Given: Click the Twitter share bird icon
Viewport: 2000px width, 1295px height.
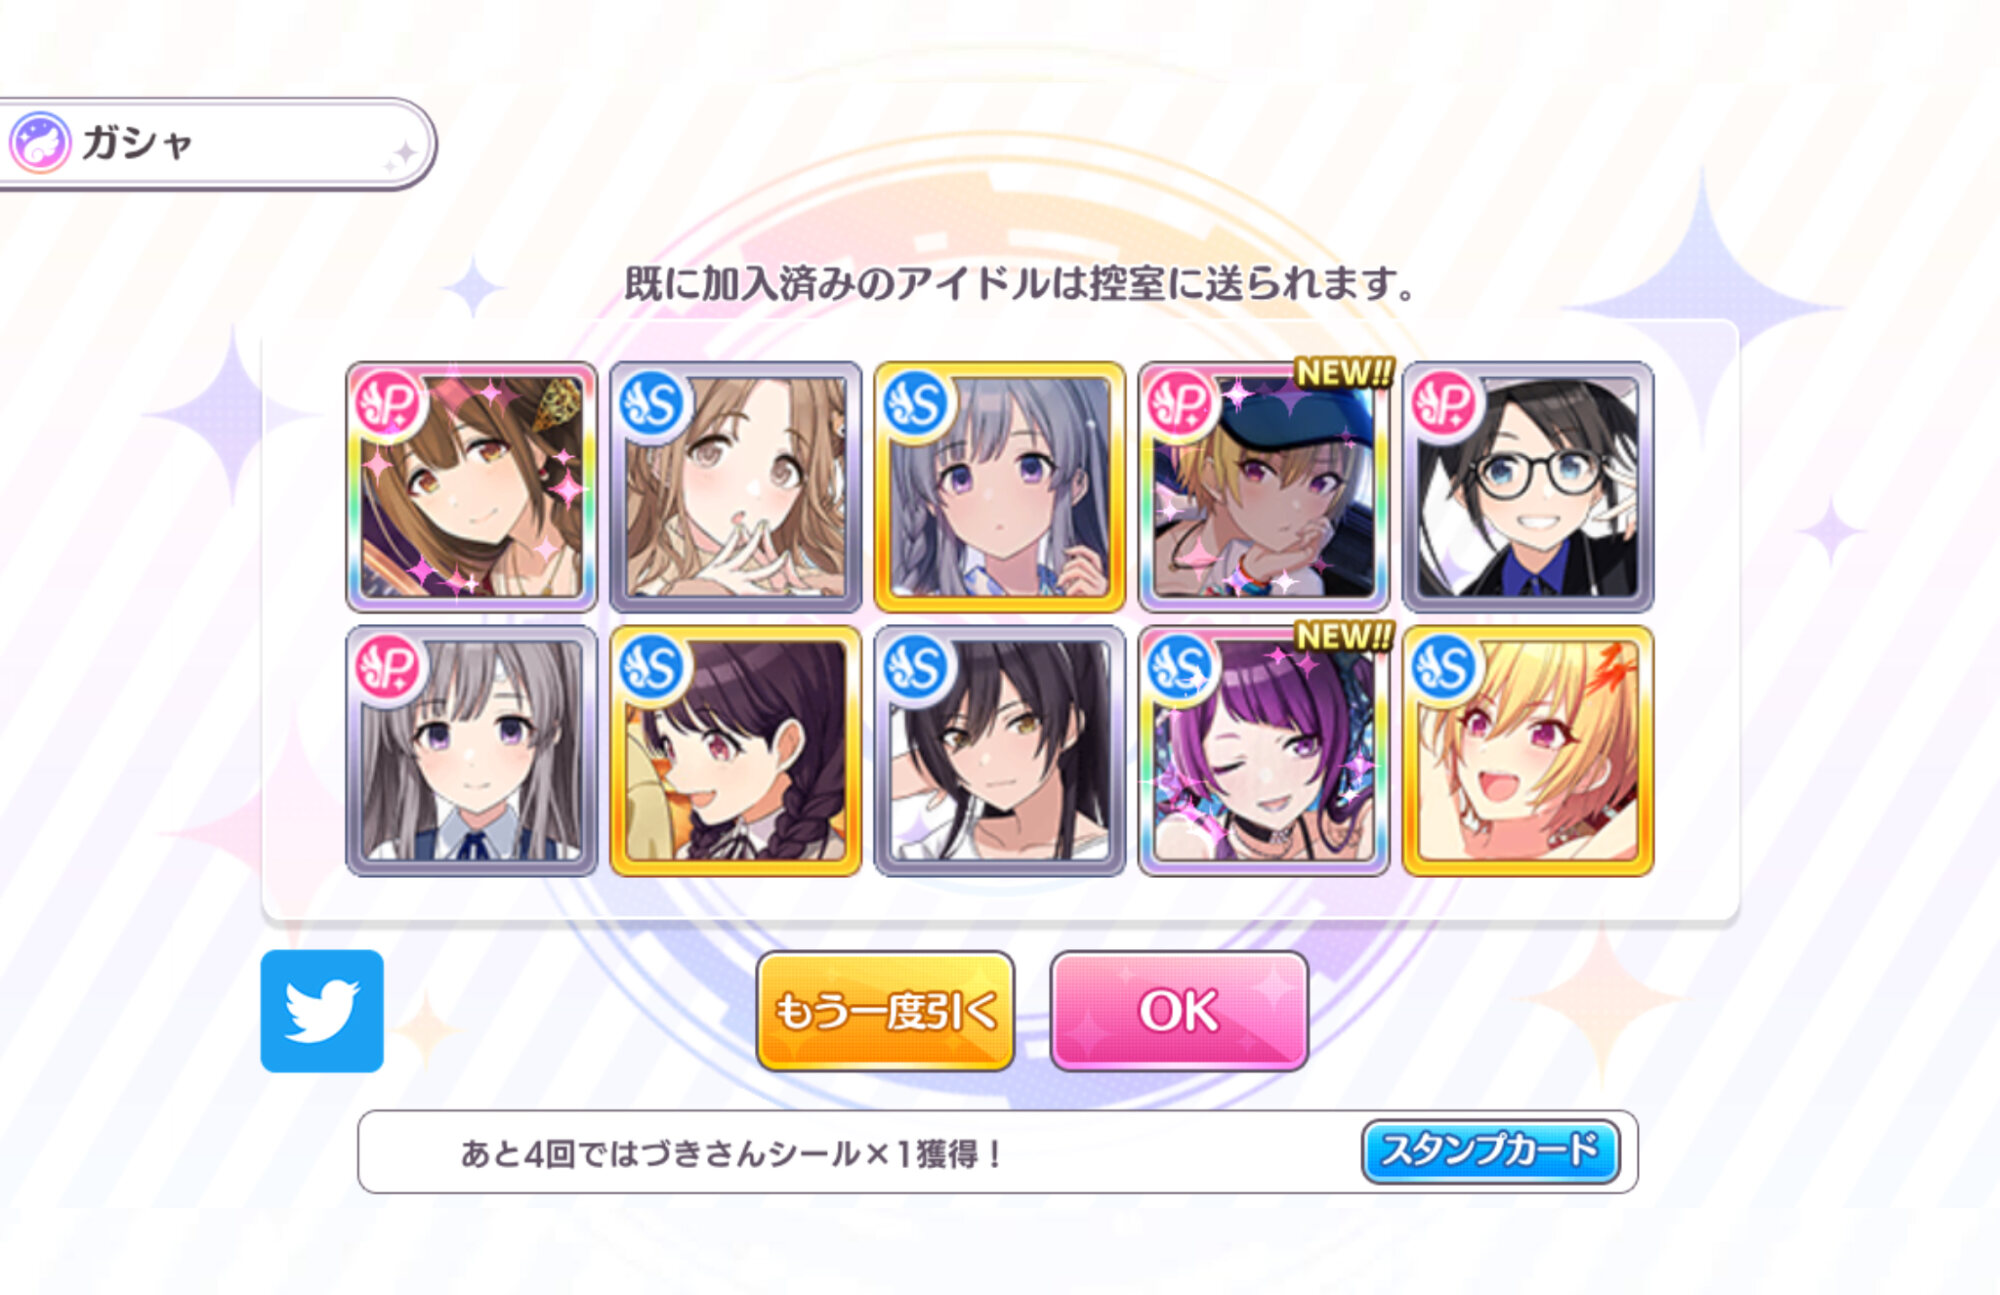Looking at the screenshot, I should 322,1010.
